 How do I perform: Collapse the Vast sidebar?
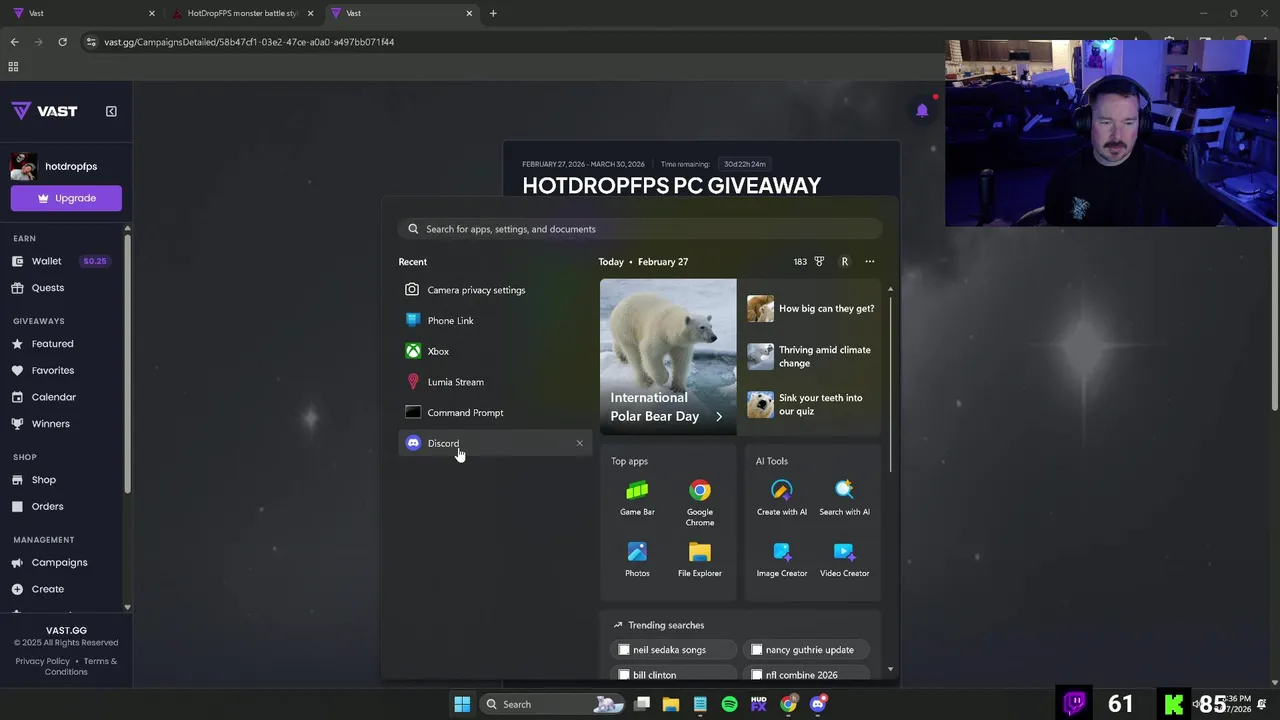(111, 111)
